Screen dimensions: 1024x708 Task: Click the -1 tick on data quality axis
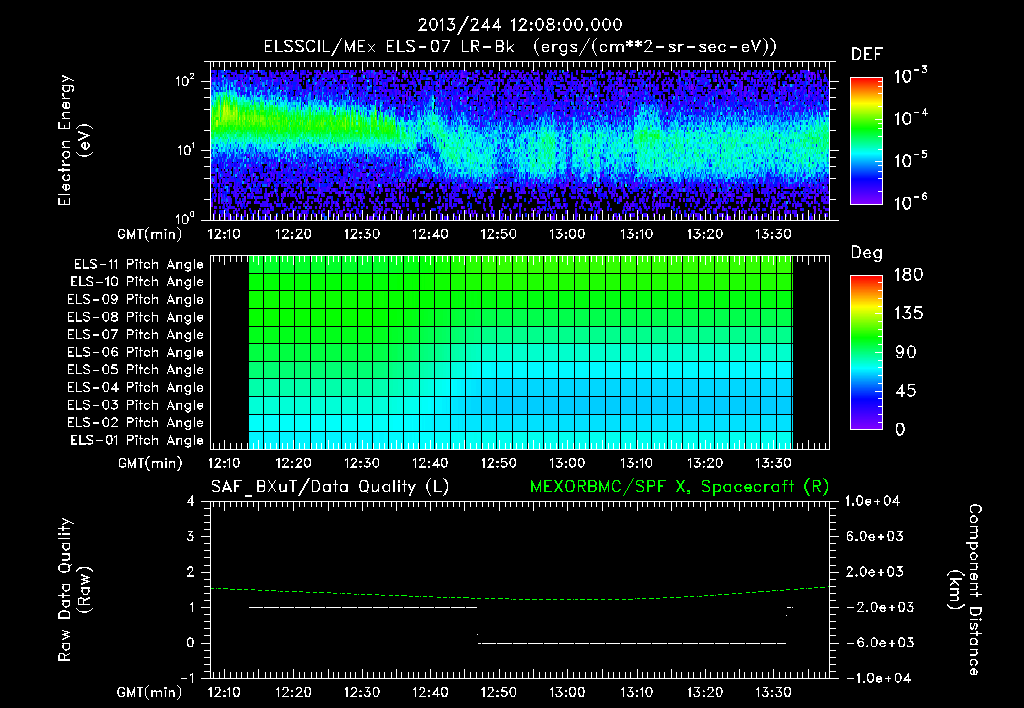pyautogui.click(x=187, y=678)
